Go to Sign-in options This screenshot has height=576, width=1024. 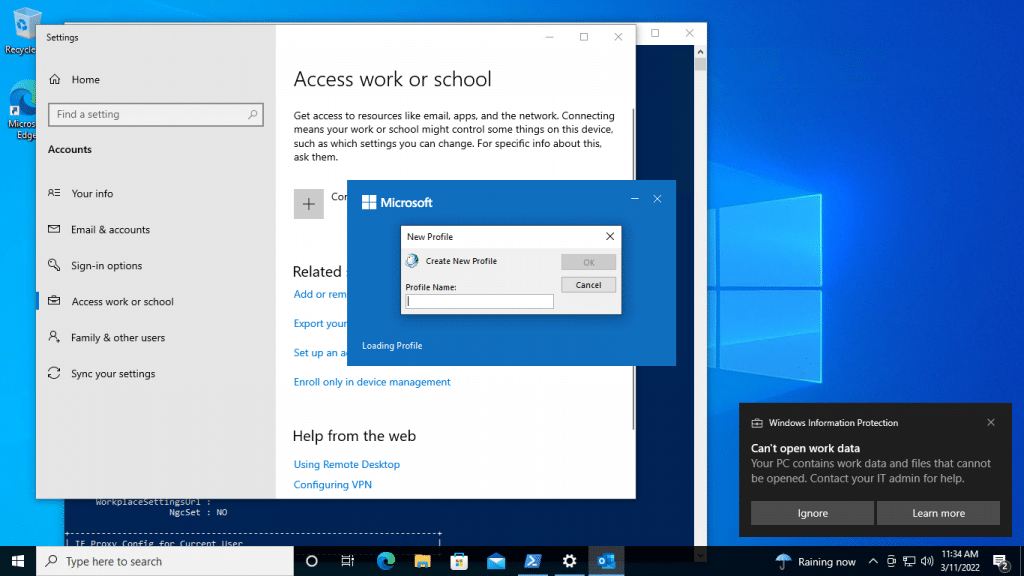coord(106,266)
